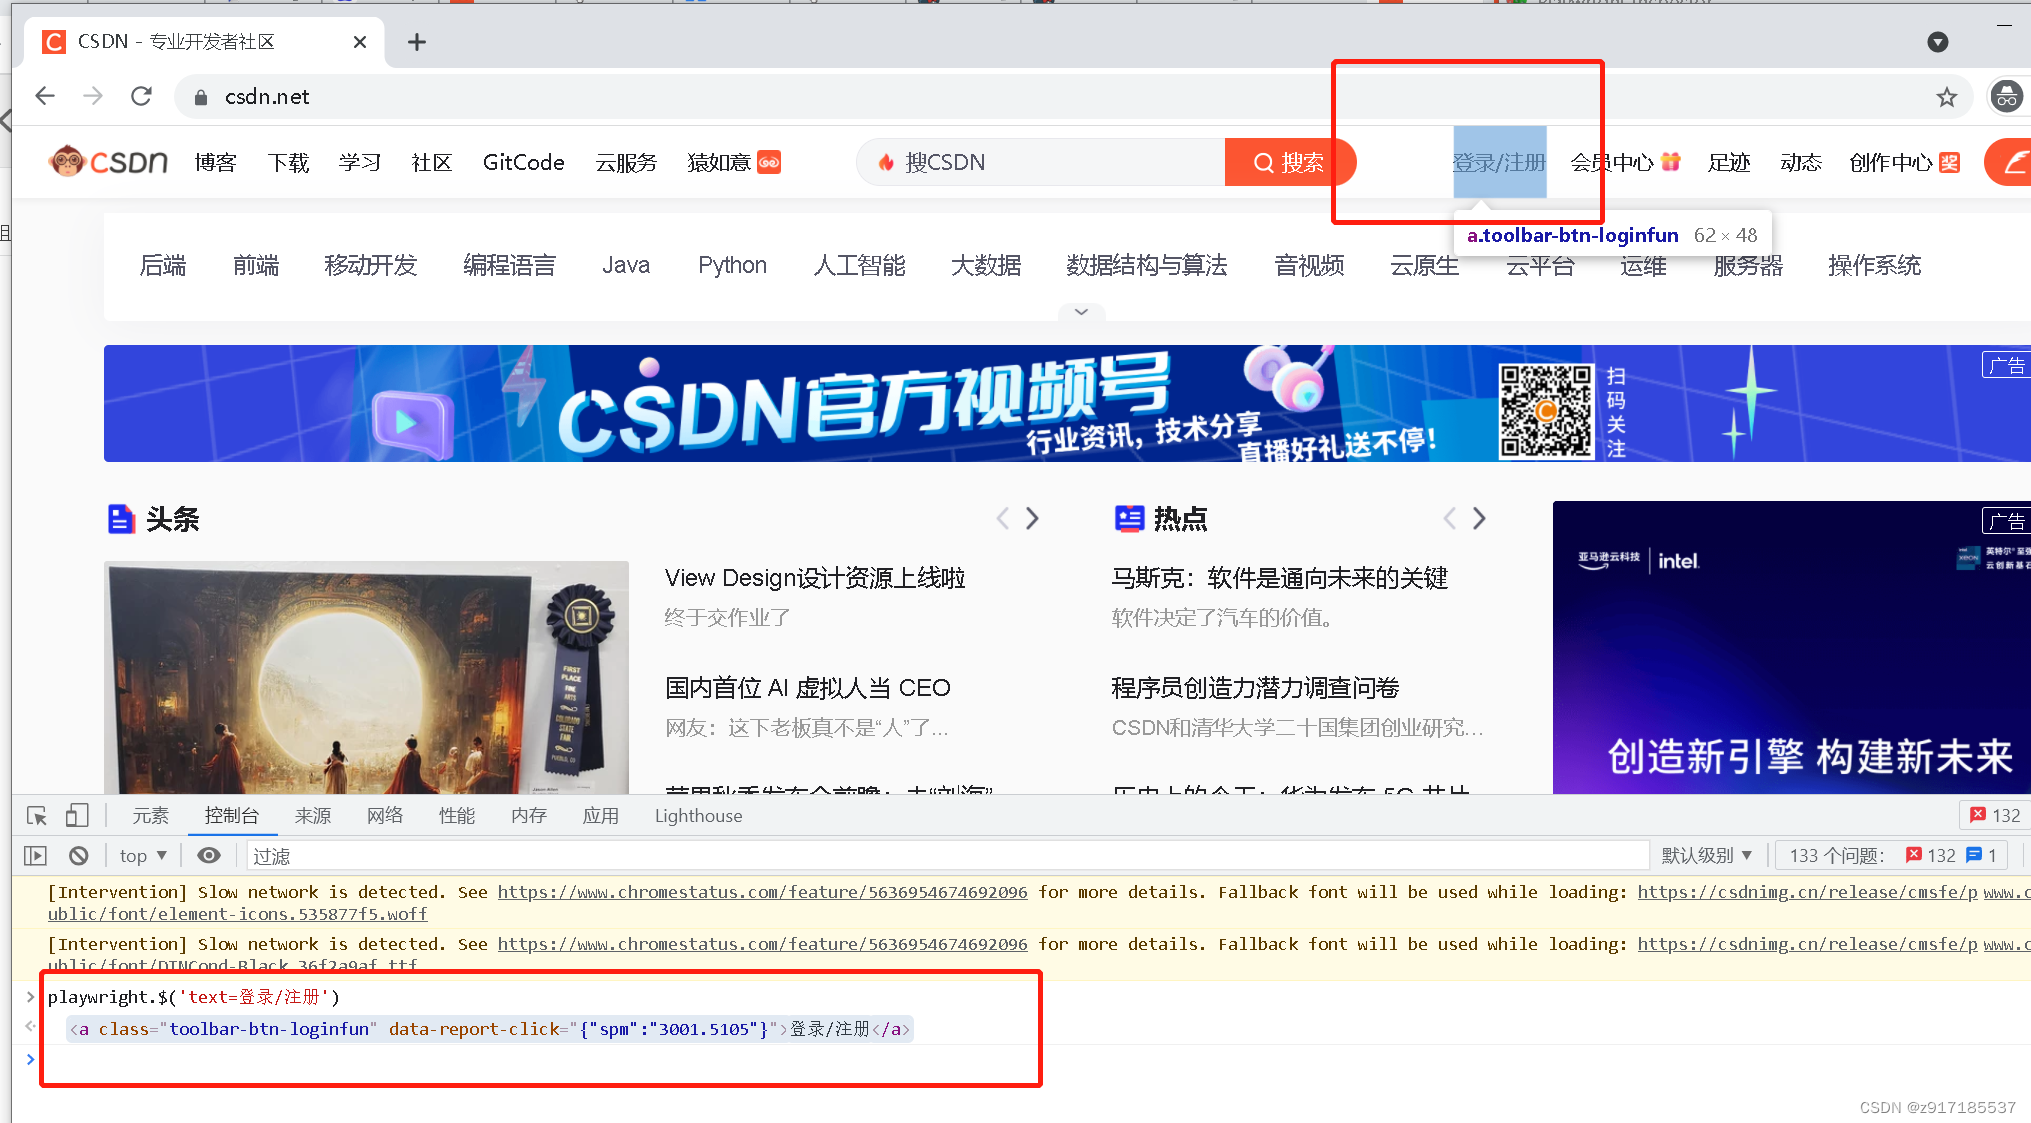Click the CSDN monkey logo
Image resolution: width=2031 pixels, height=1123 pixels.
pyautogui.click(x=109, y=162)
